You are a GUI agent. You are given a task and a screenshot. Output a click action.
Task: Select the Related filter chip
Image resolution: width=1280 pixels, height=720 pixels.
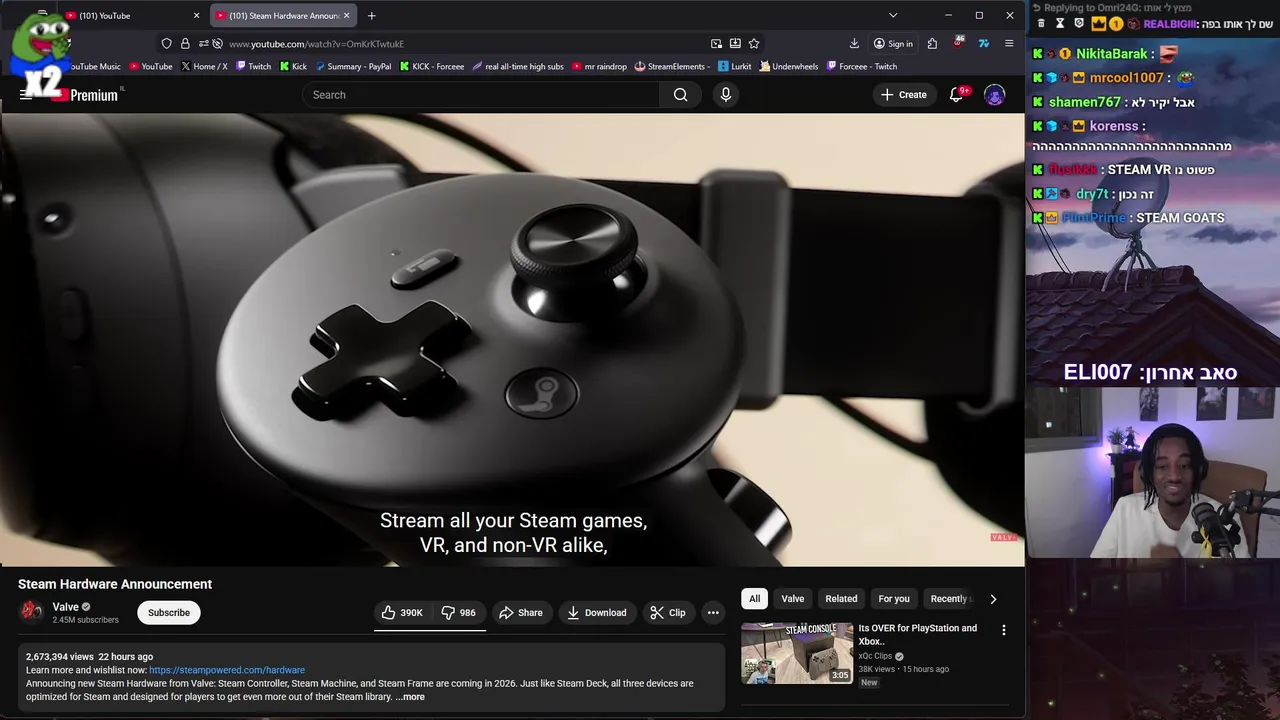pyautogui.click(x=841, y=599)
